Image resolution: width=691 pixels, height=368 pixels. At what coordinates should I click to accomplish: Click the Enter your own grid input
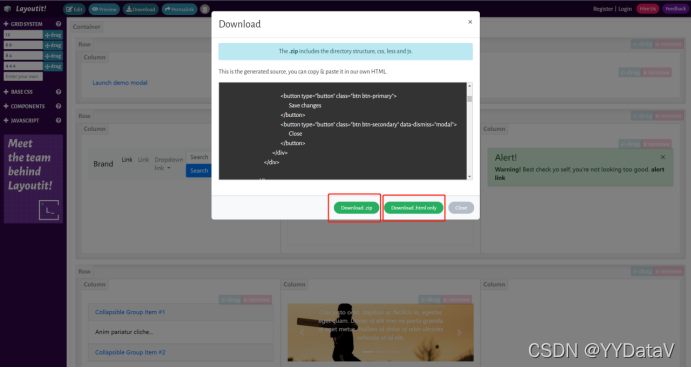pyautogui.click(x=23, y=77)
